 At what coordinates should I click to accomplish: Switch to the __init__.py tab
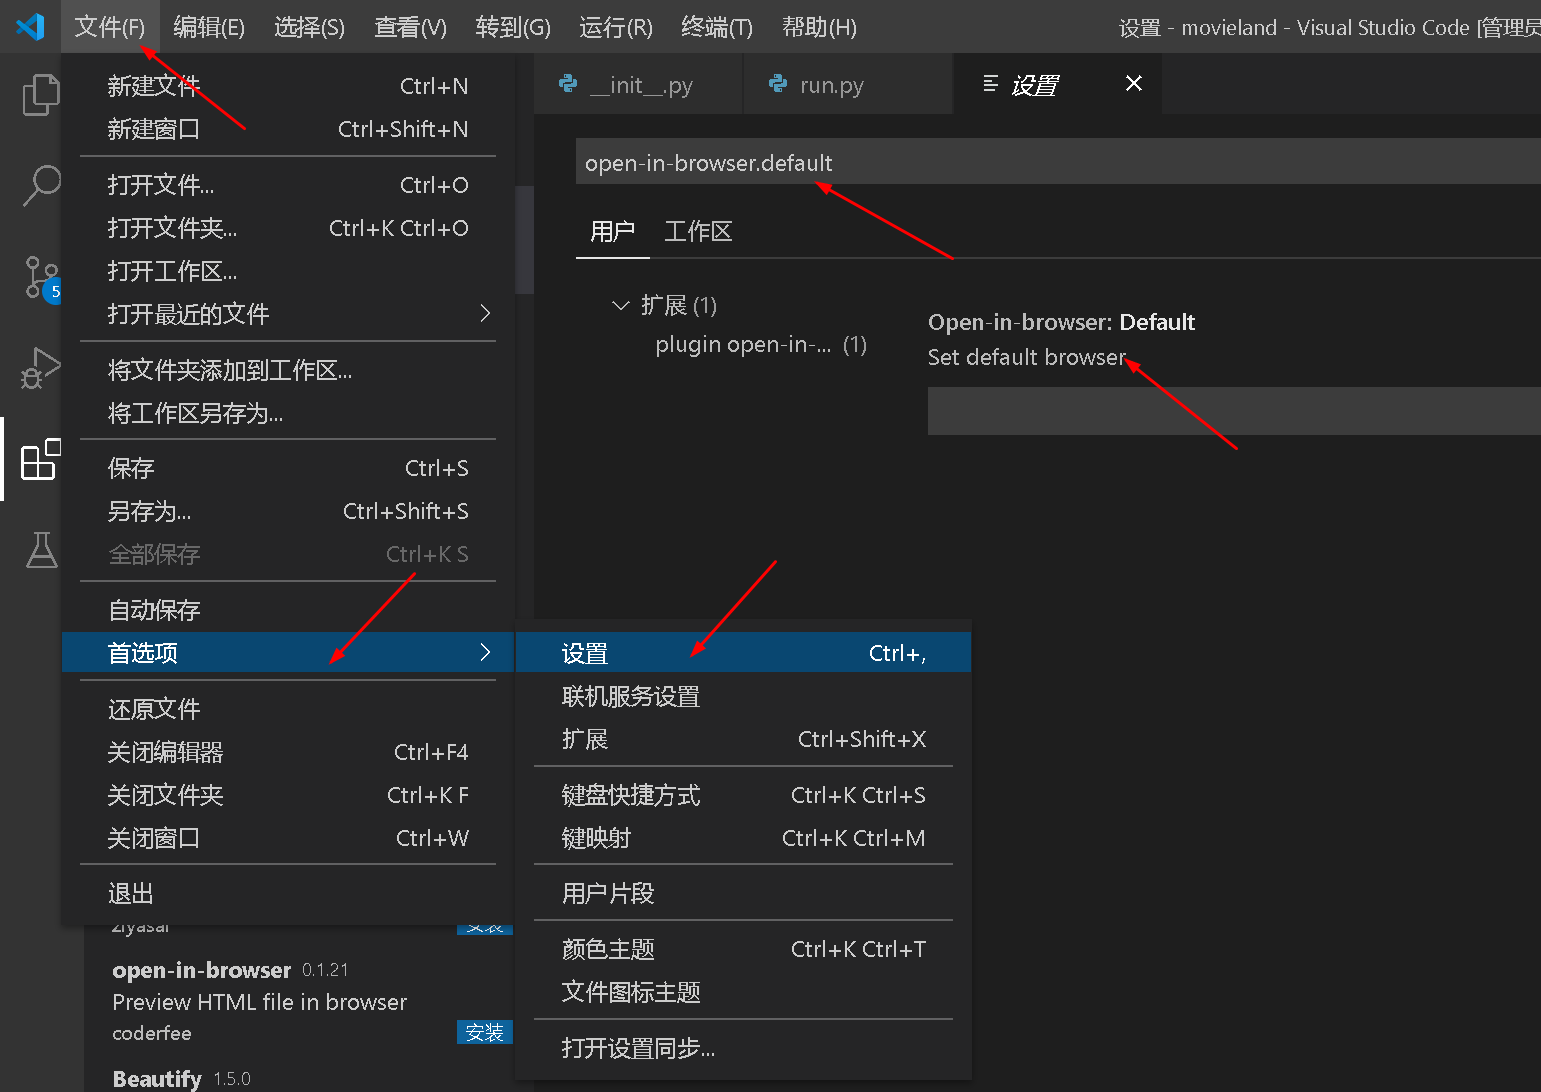[639, 85]
